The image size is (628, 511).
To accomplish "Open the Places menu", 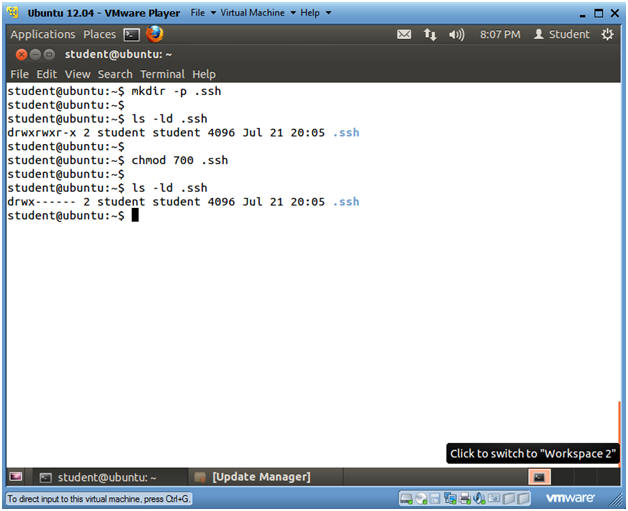I will [x=99, y=34].
